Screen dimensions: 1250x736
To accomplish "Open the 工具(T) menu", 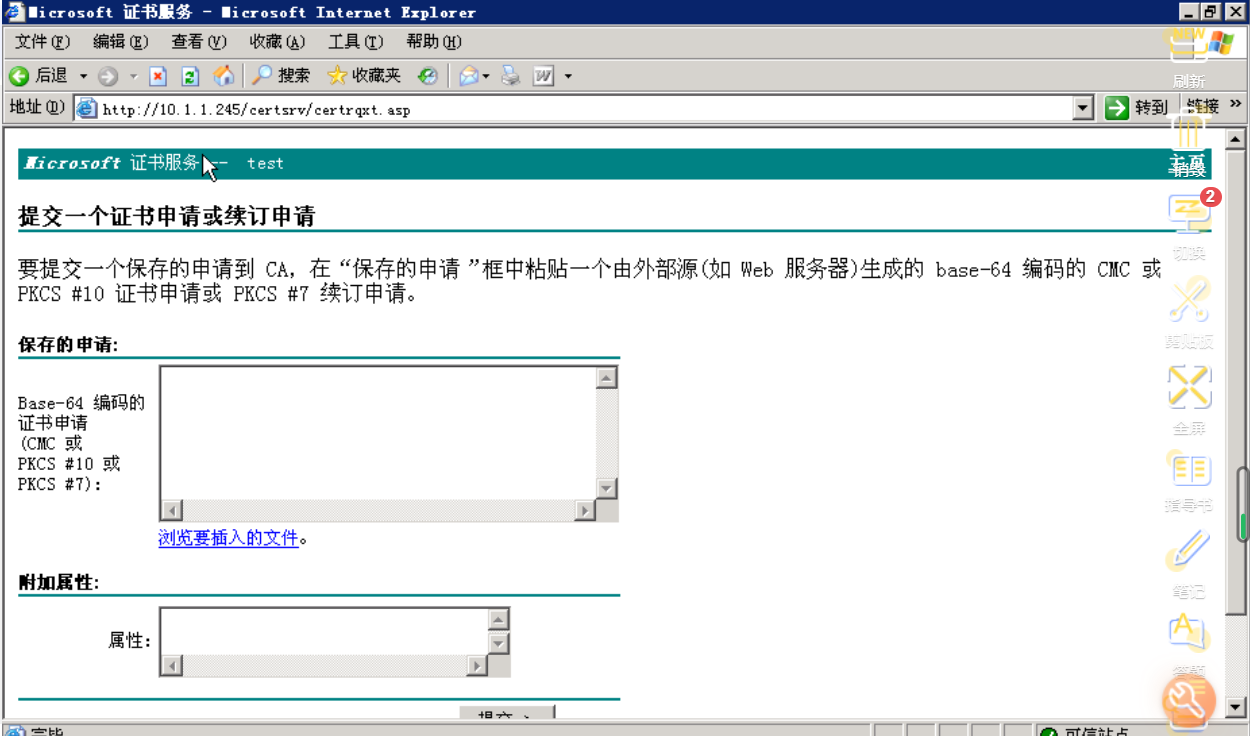I will tap(355, 42).
